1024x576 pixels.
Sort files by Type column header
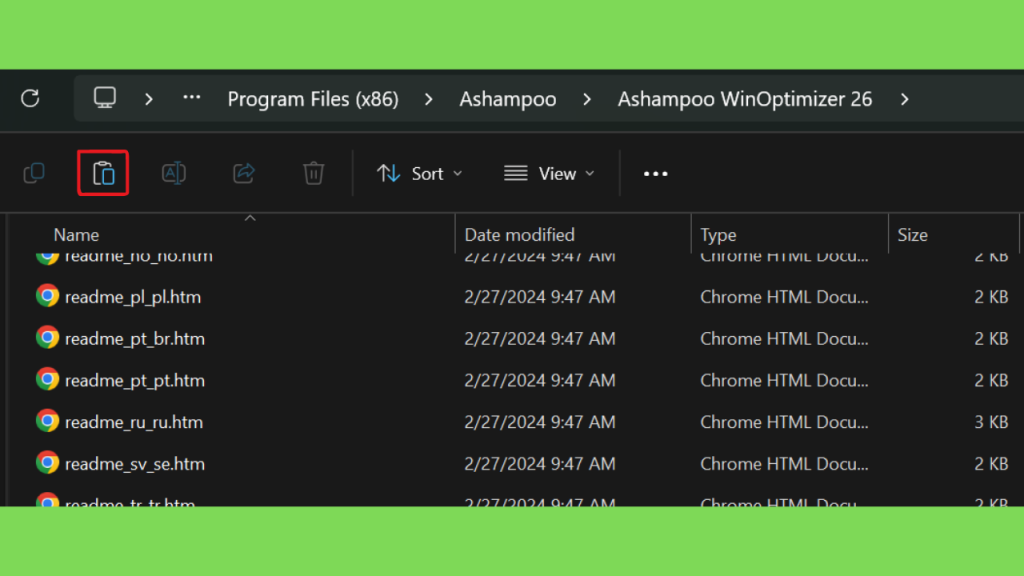click(718, 235)
